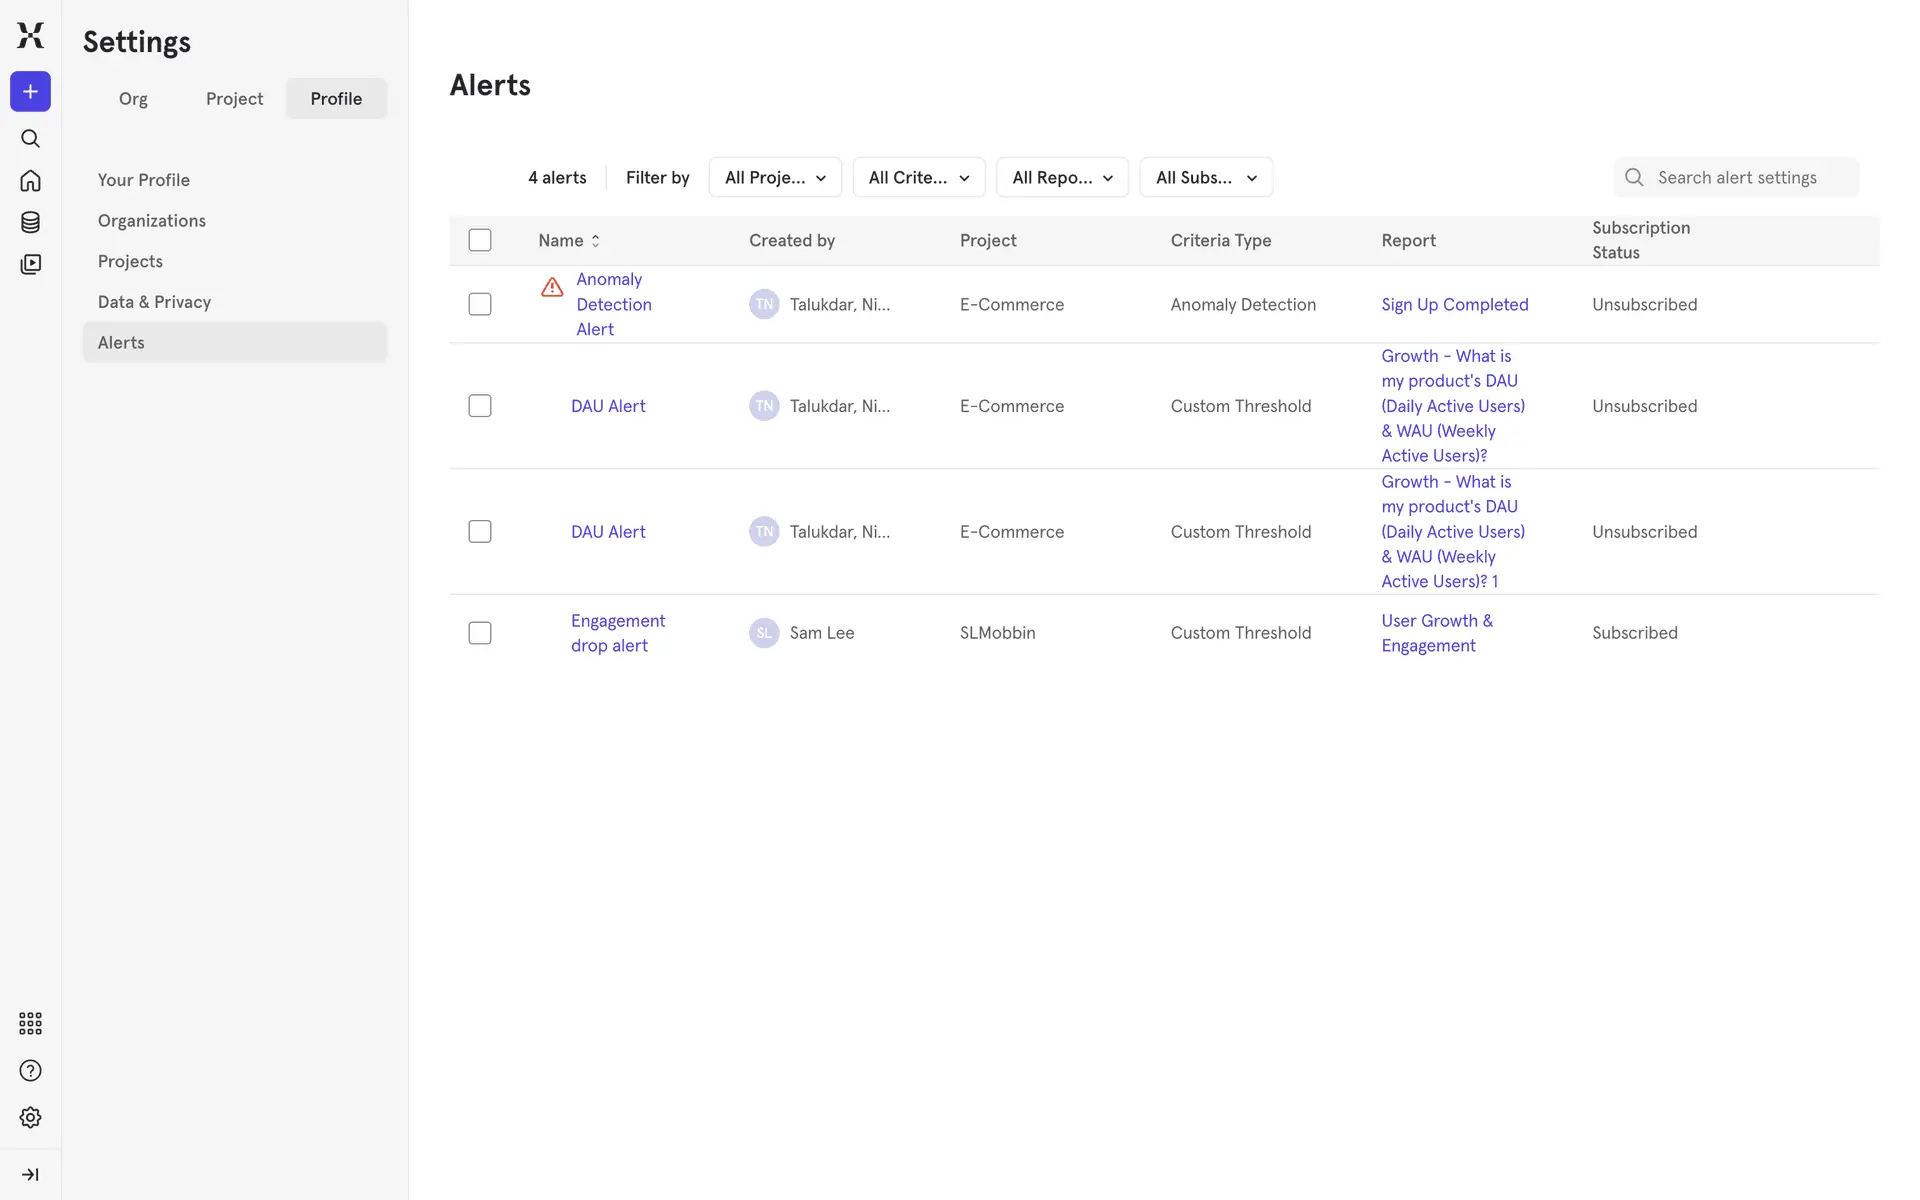
Task: Open the session replay play icon
Action: 30,264
